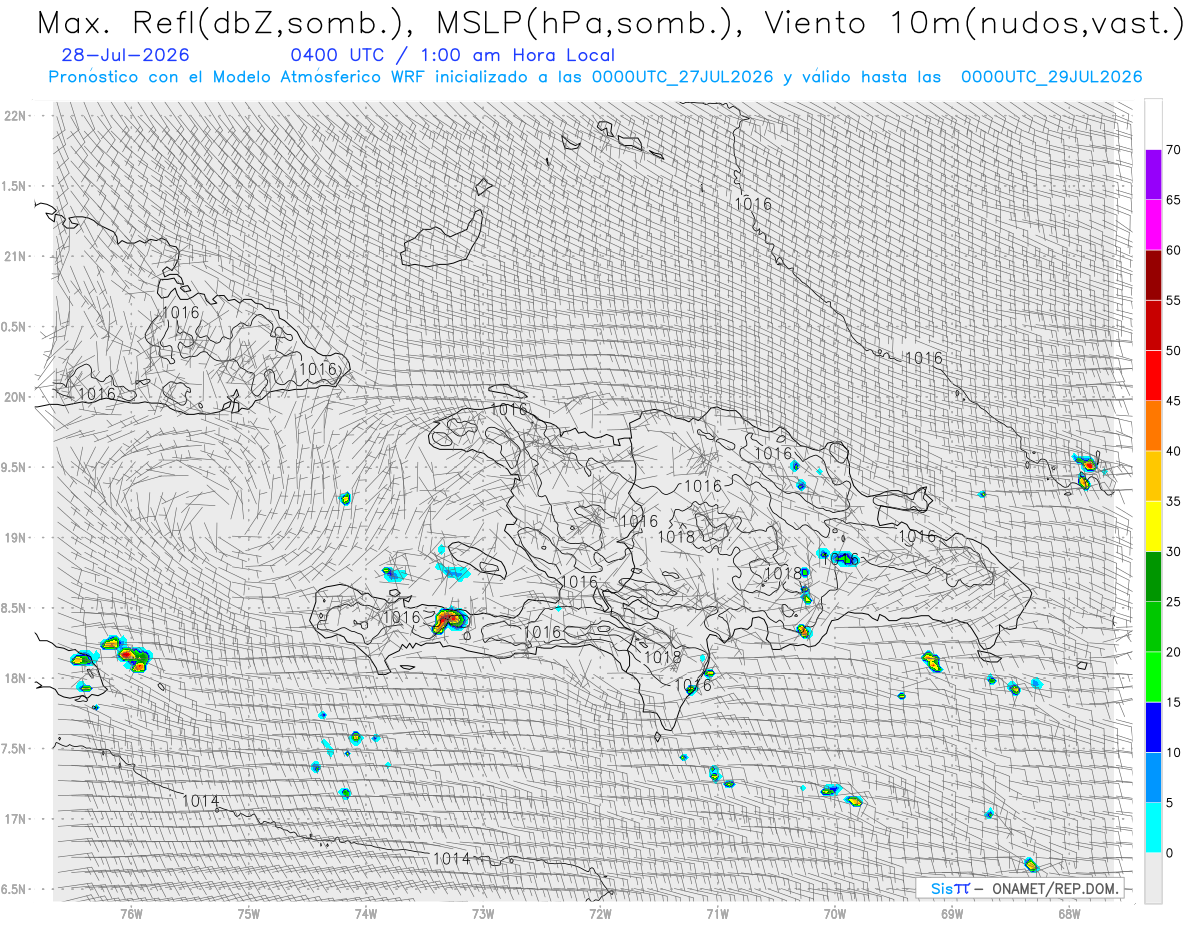
Task: Click the '21N' latitude label
Action: click(x=16, y=256)
